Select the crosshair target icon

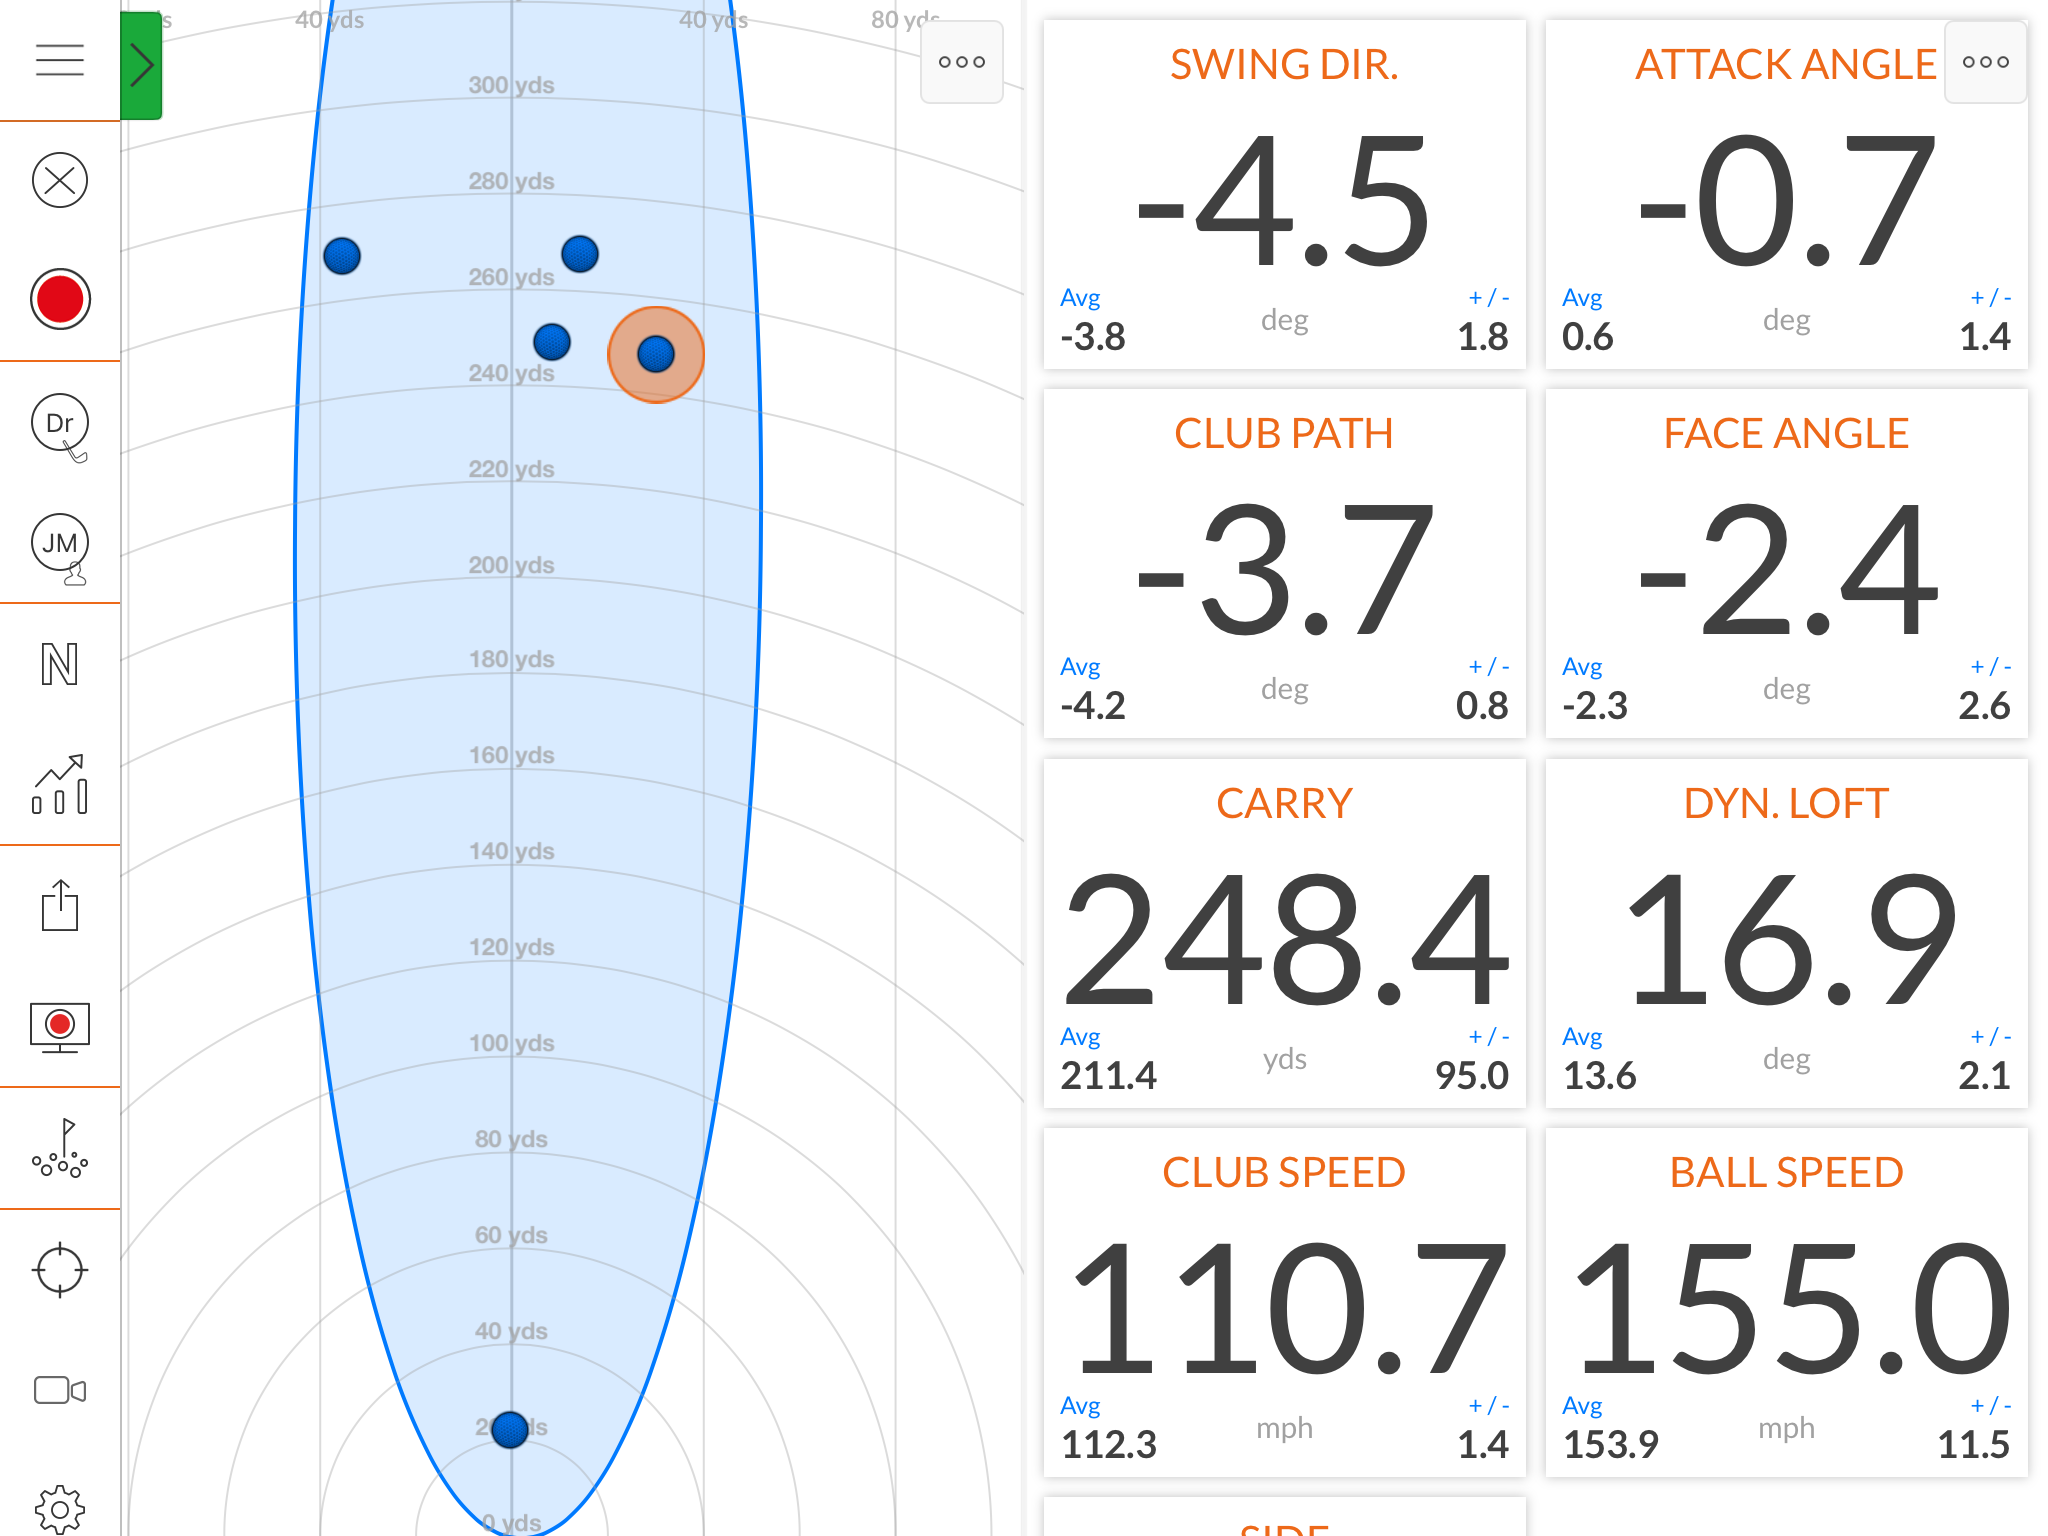click(60, 1270)
